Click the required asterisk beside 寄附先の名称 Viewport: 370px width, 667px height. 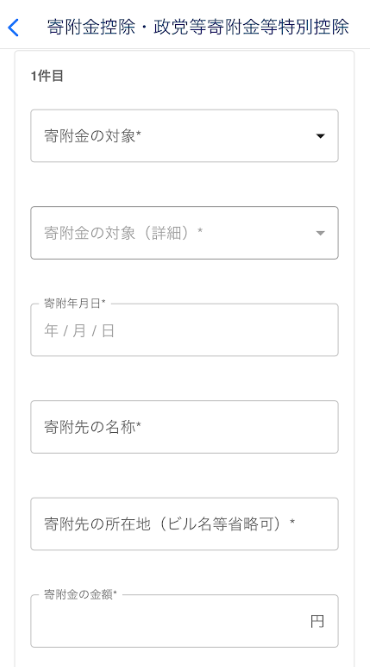(x=139, y=425)
